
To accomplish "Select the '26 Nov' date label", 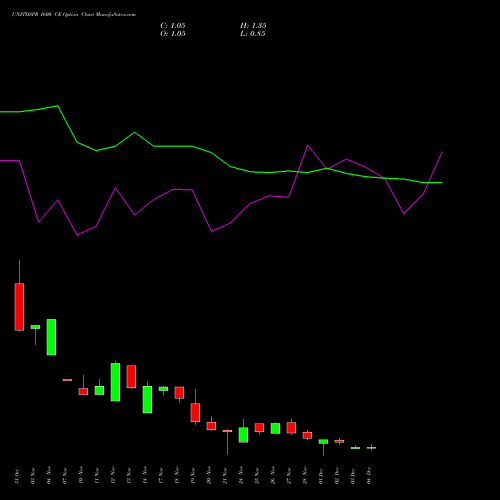I will [x=273, y=476].
